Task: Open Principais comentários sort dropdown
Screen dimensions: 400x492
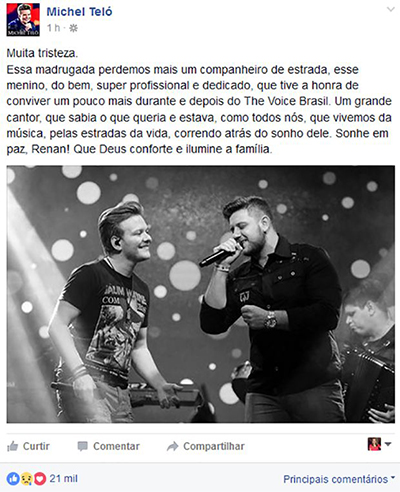Action: [x=337, y=479]
